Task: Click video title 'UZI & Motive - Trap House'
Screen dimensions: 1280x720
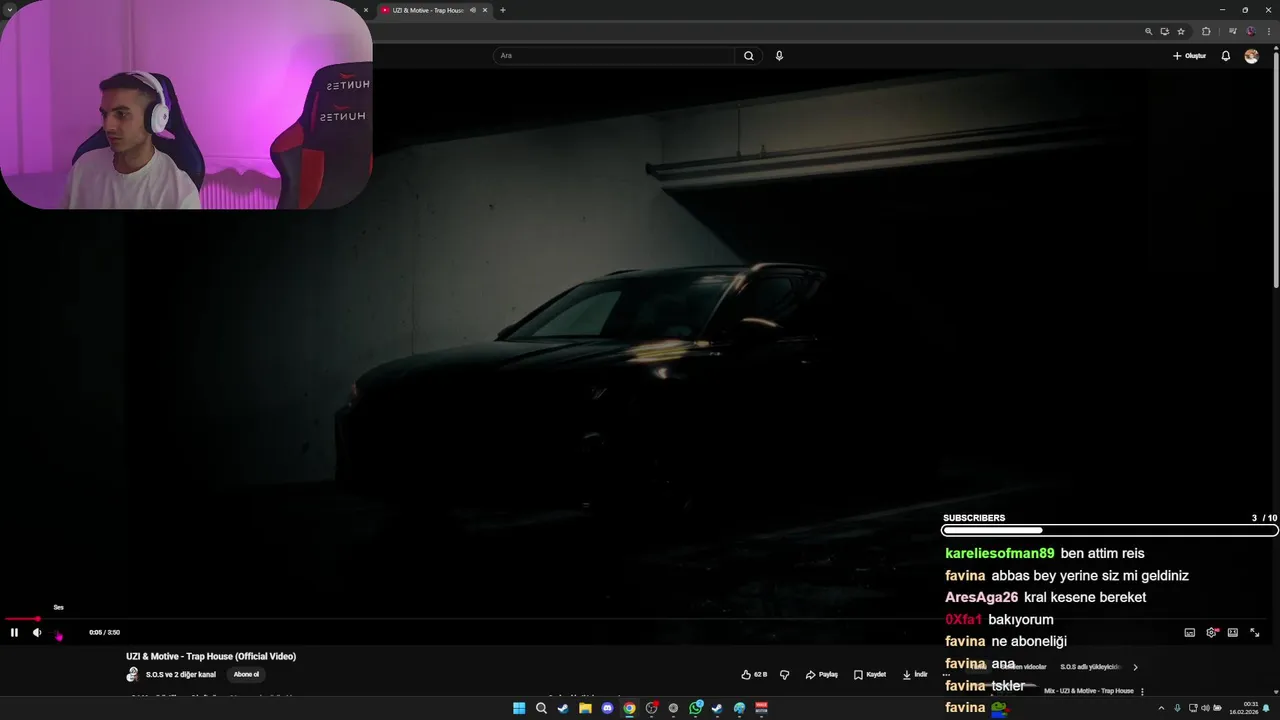Action: pos(211,656)
